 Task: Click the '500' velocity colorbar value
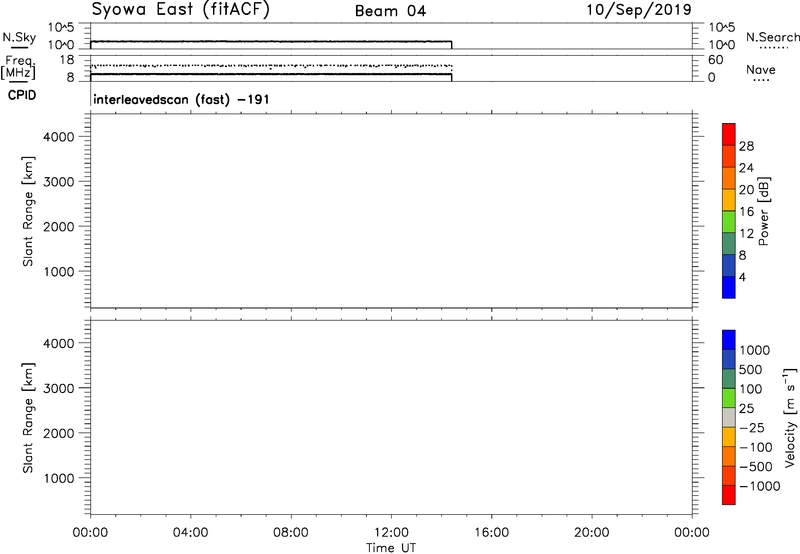pyautogui.click(x=750, y=370)
